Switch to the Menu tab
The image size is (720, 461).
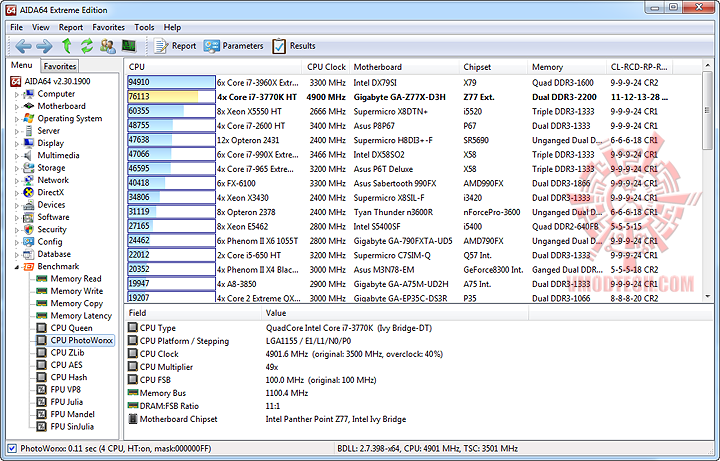coord(22,65)
